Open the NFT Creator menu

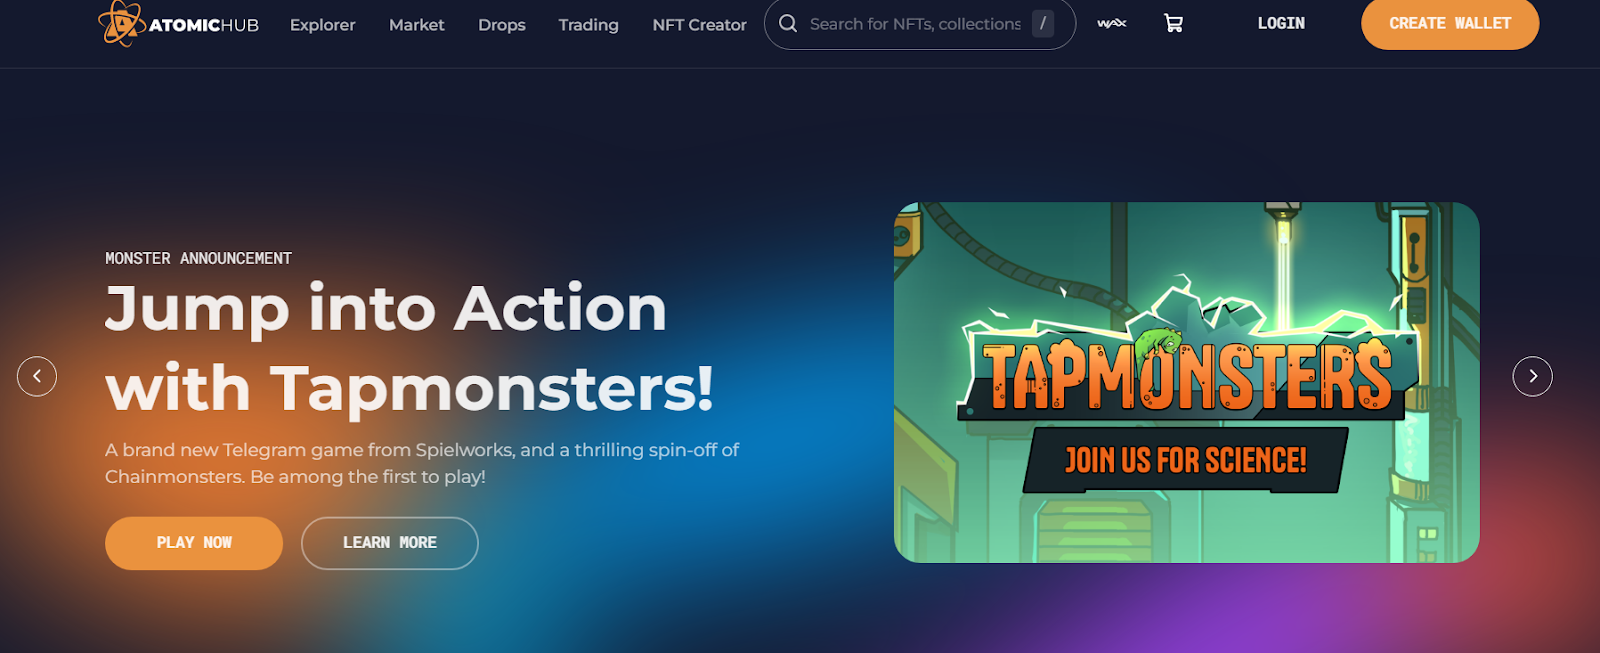[700, 25]
